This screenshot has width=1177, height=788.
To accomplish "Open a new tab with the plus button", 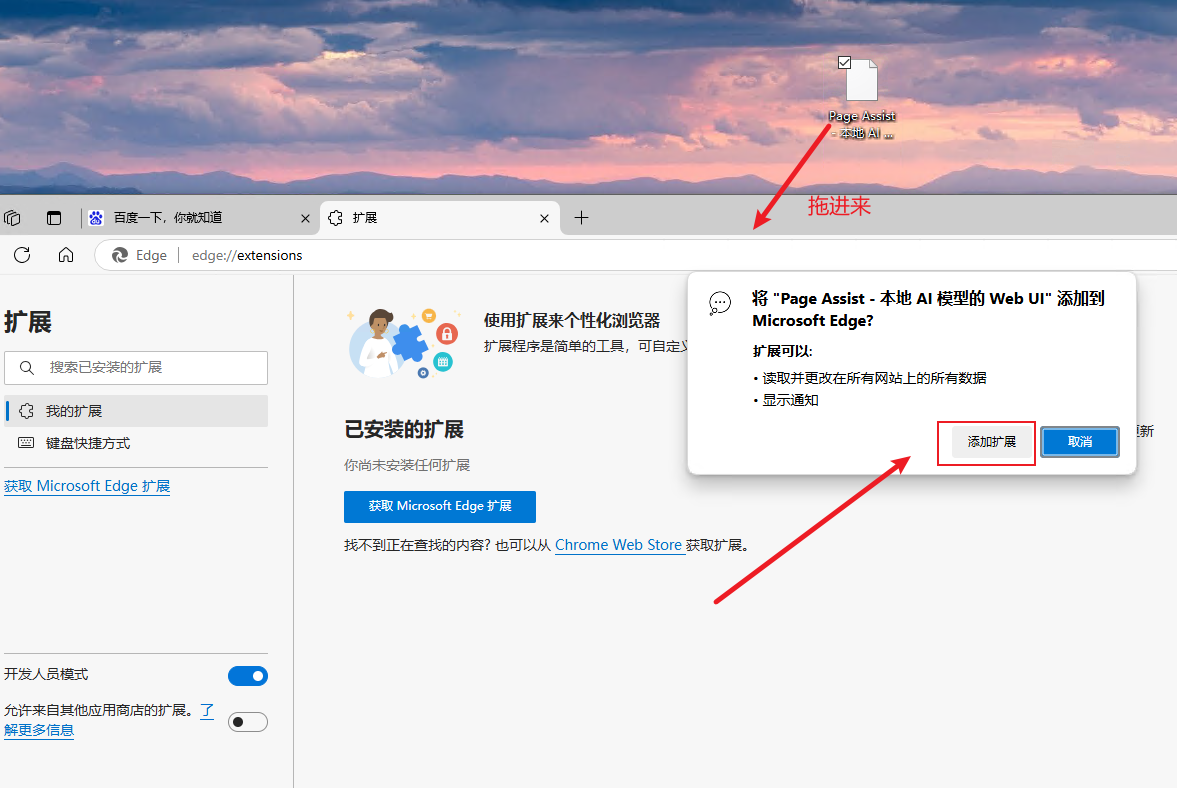I will [581, 218].
